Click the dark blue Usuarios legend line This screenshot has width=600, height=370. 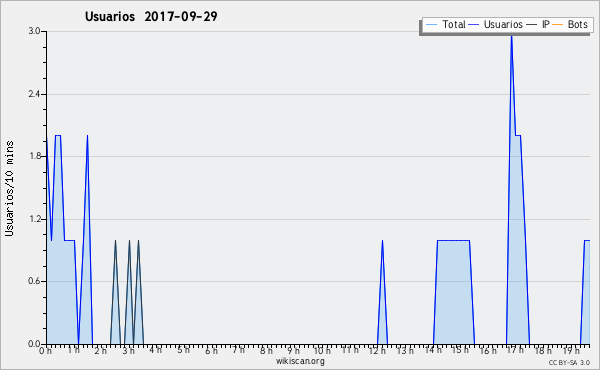(474, 25)
